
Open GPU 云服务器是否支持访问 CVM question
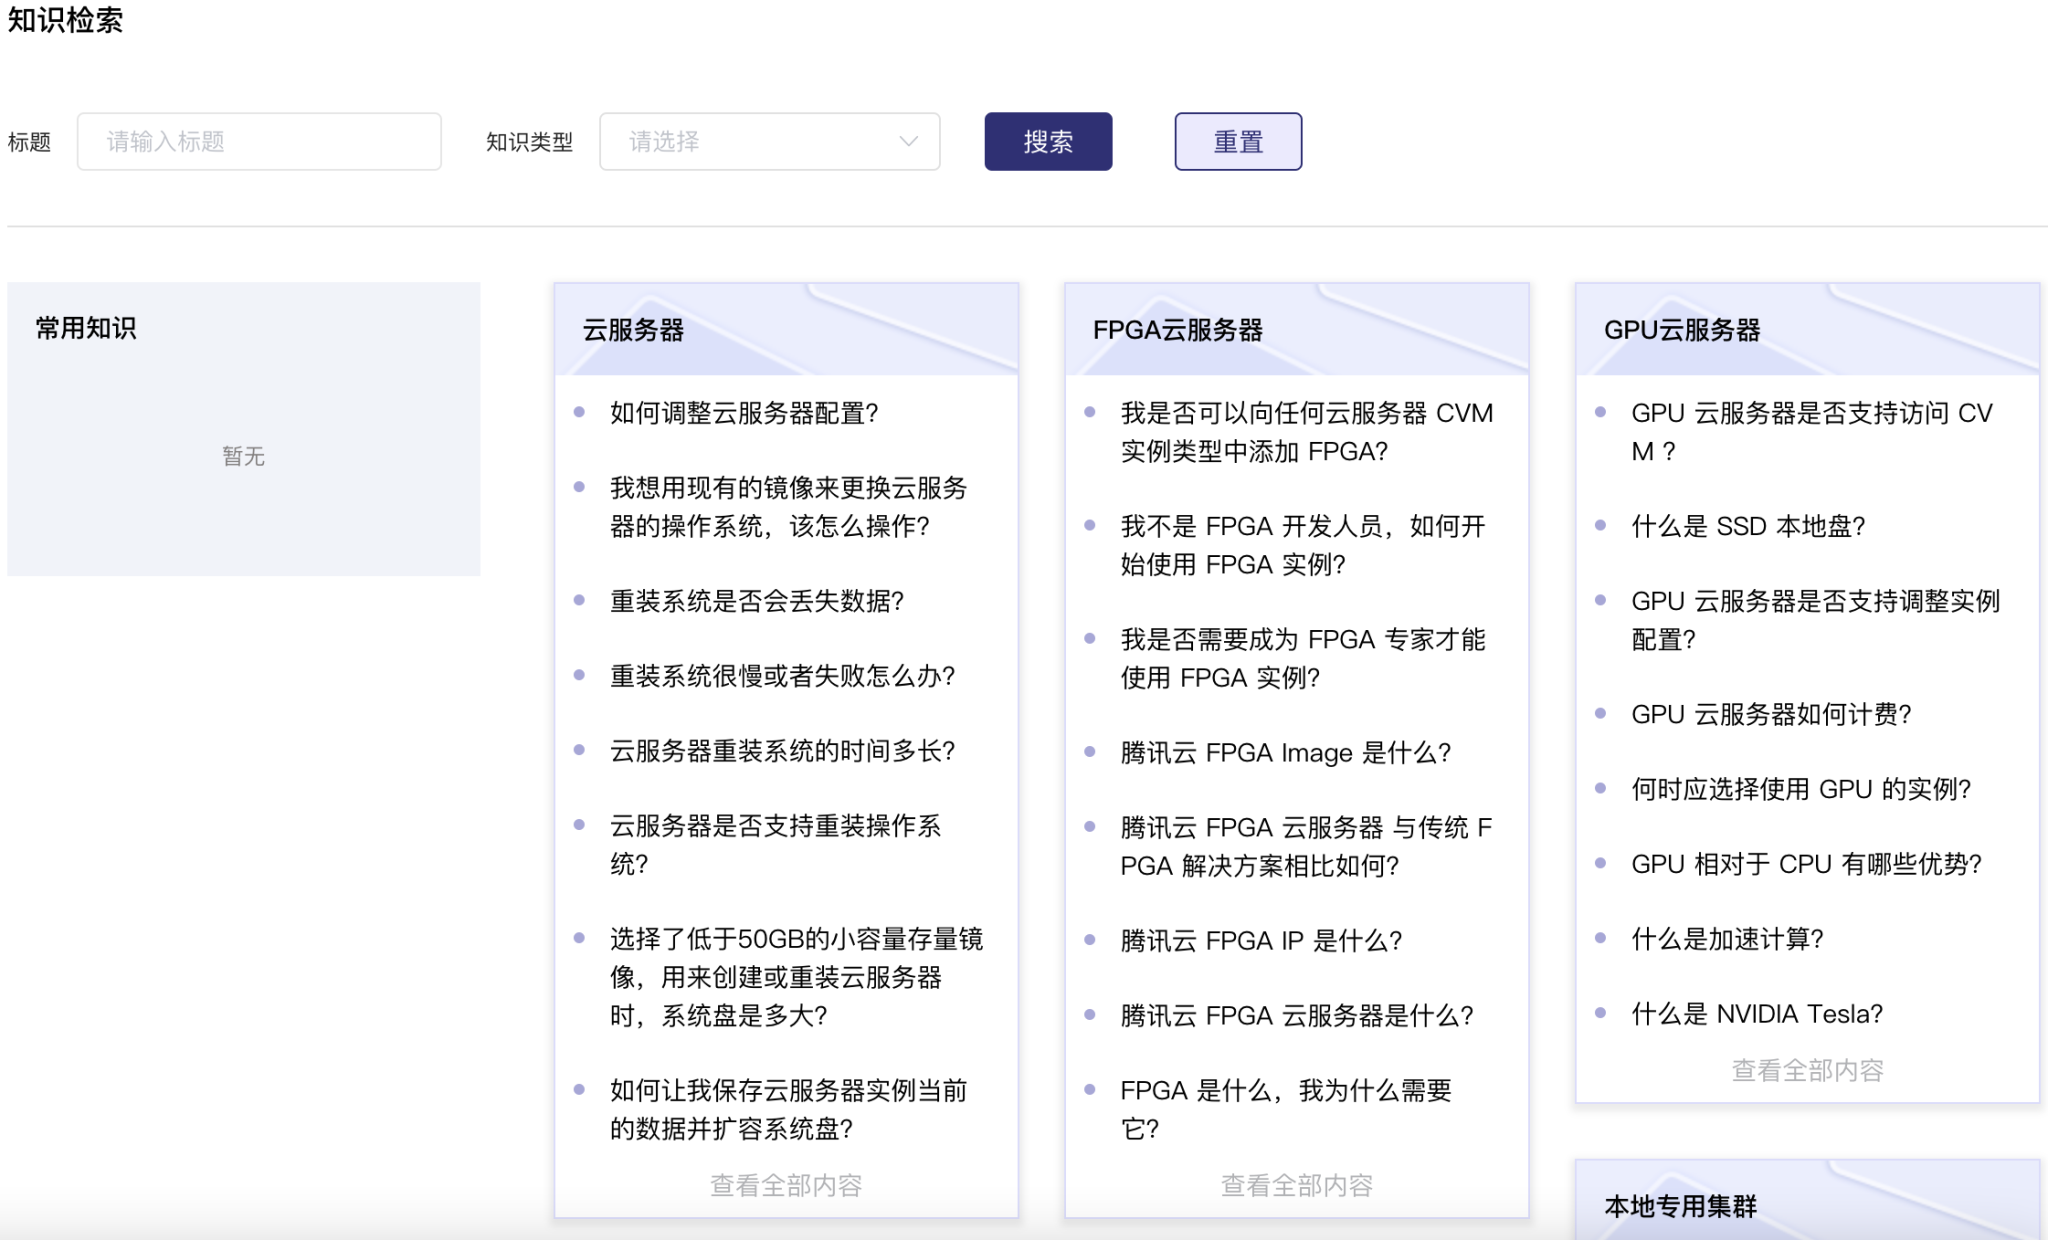tap(1812, 432)
